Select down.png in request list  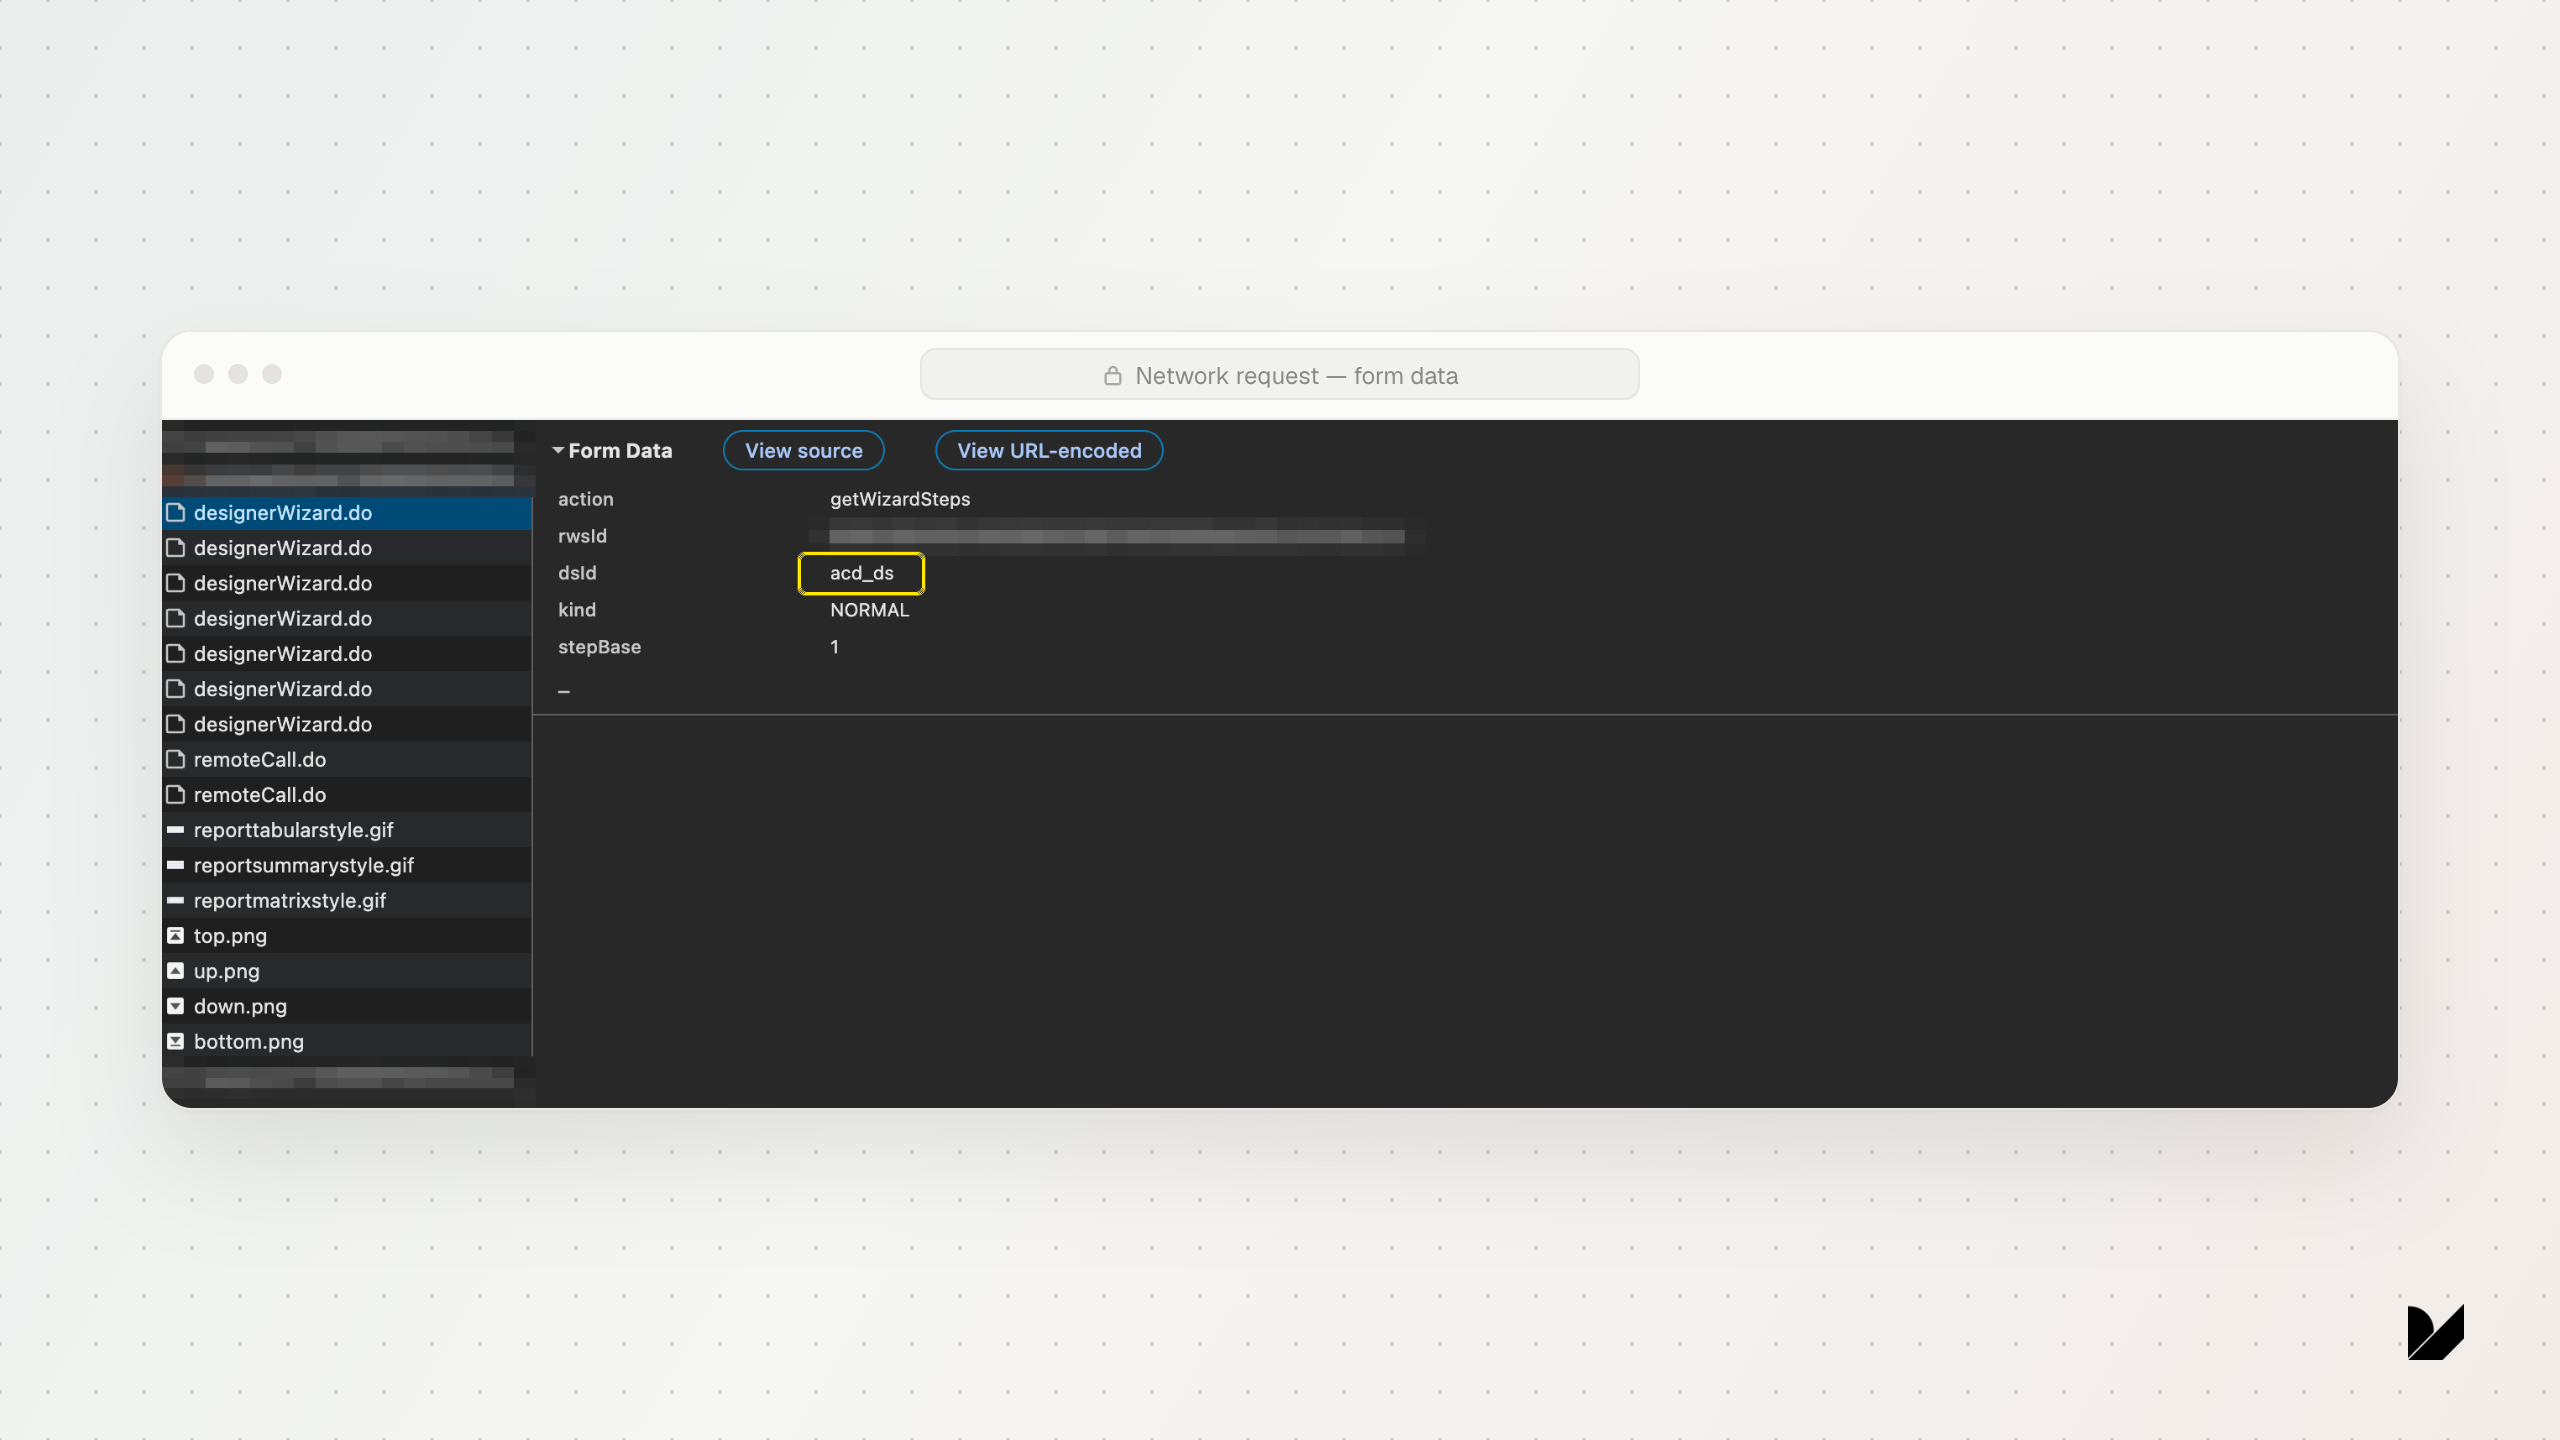347,1006
